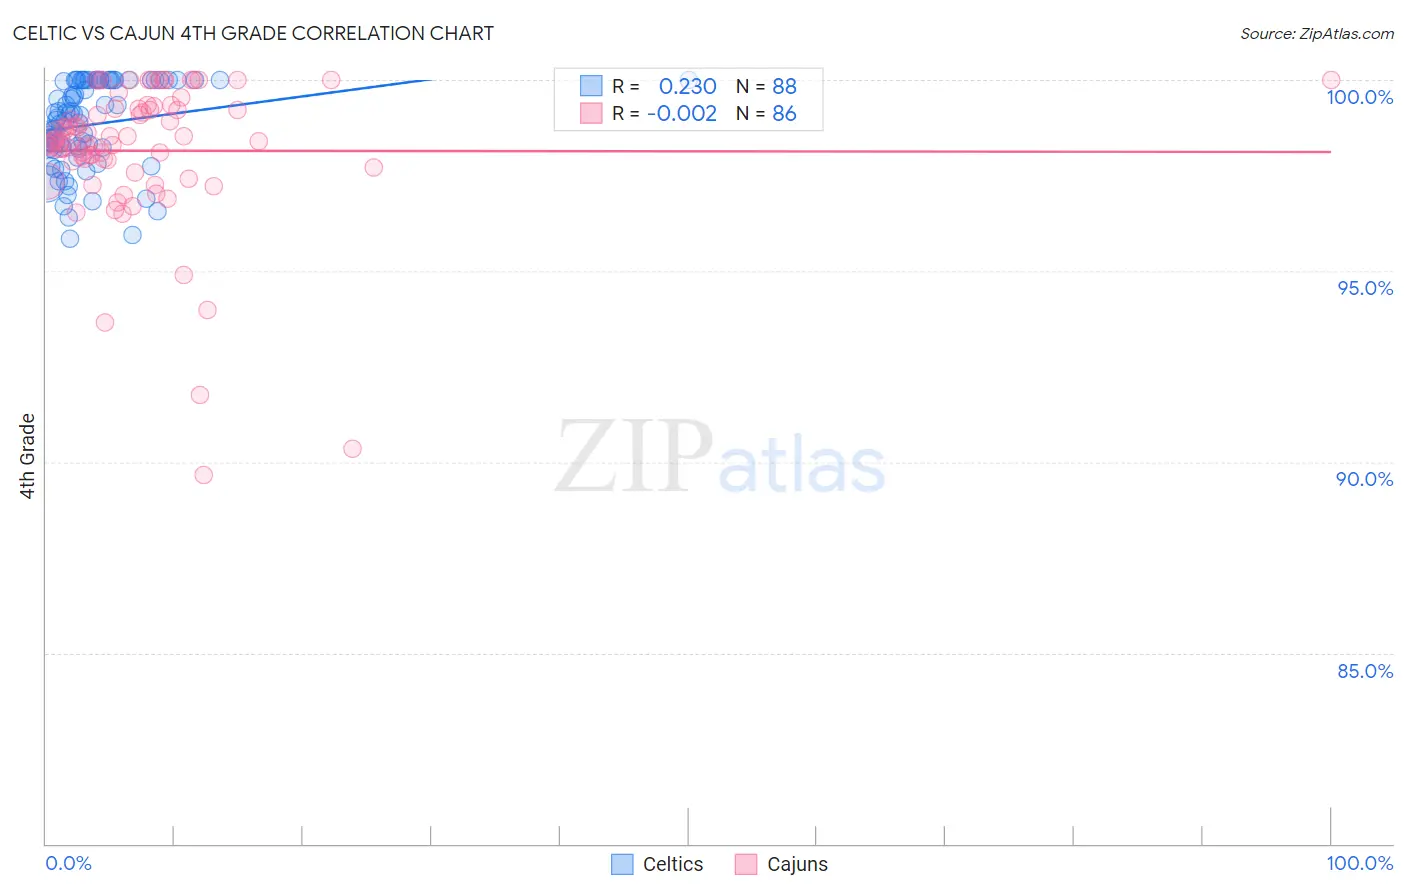Viewport: 1406px width, 892px height.
Task: Click the blue swatch beside R = 0.230
Action: [x=591, y=86]
